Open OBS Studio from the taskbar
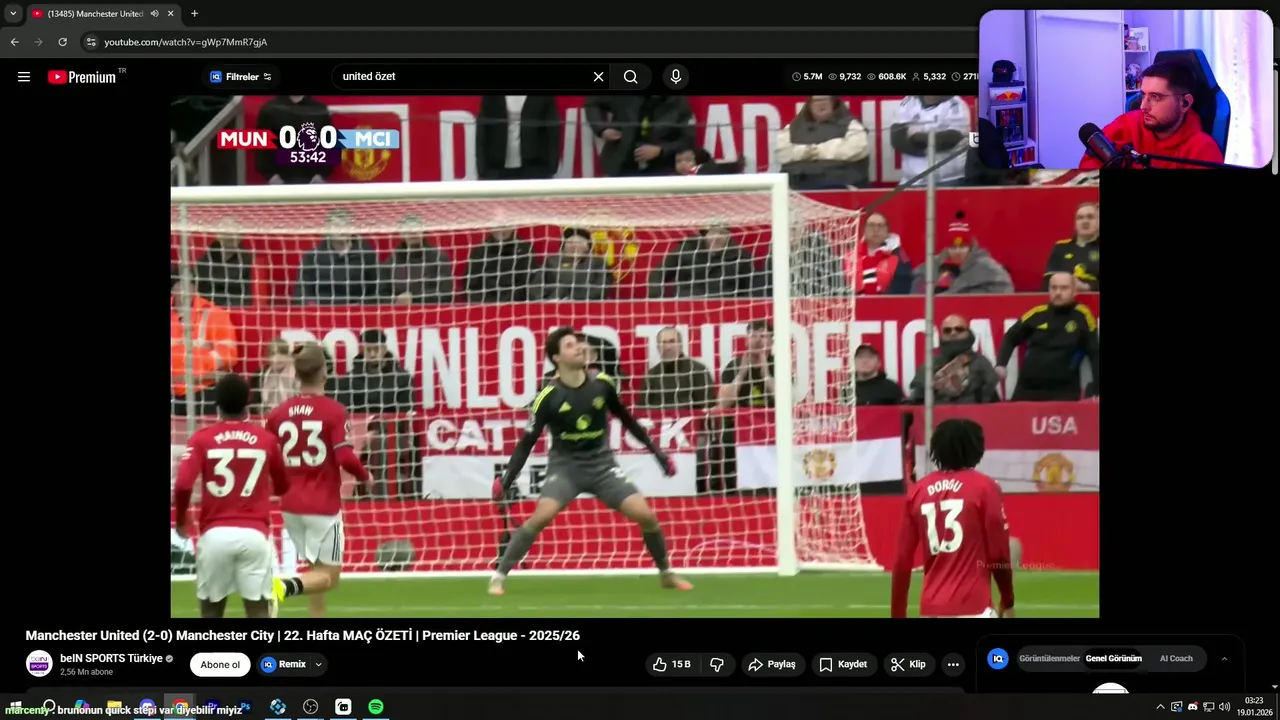The width and height of the screenshot is (1280, 720). coord(310,707)
